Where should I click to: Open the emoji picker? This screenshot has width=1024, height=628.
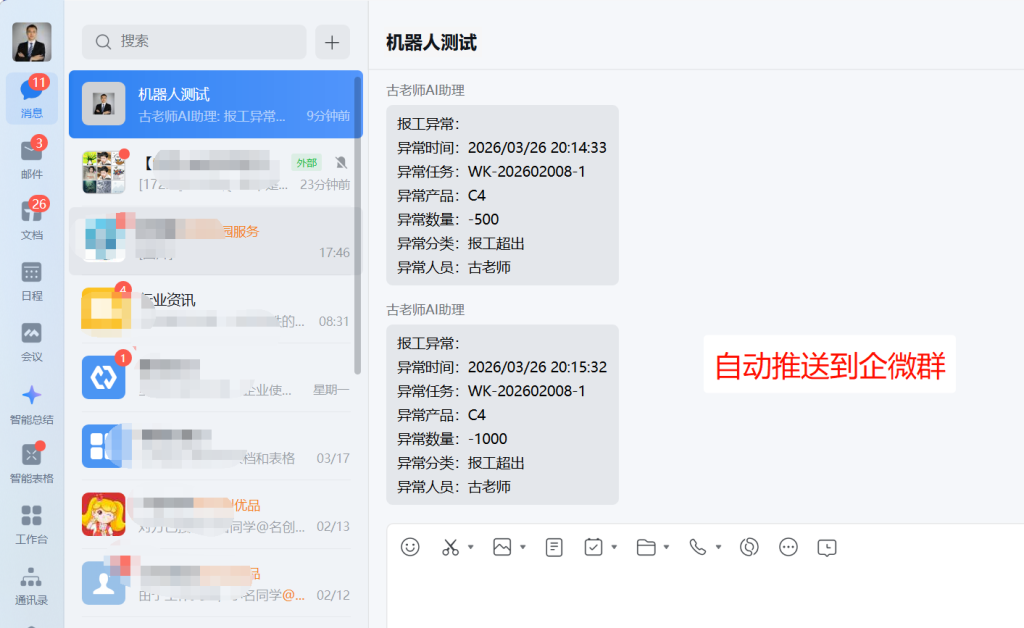pos(410,547)
